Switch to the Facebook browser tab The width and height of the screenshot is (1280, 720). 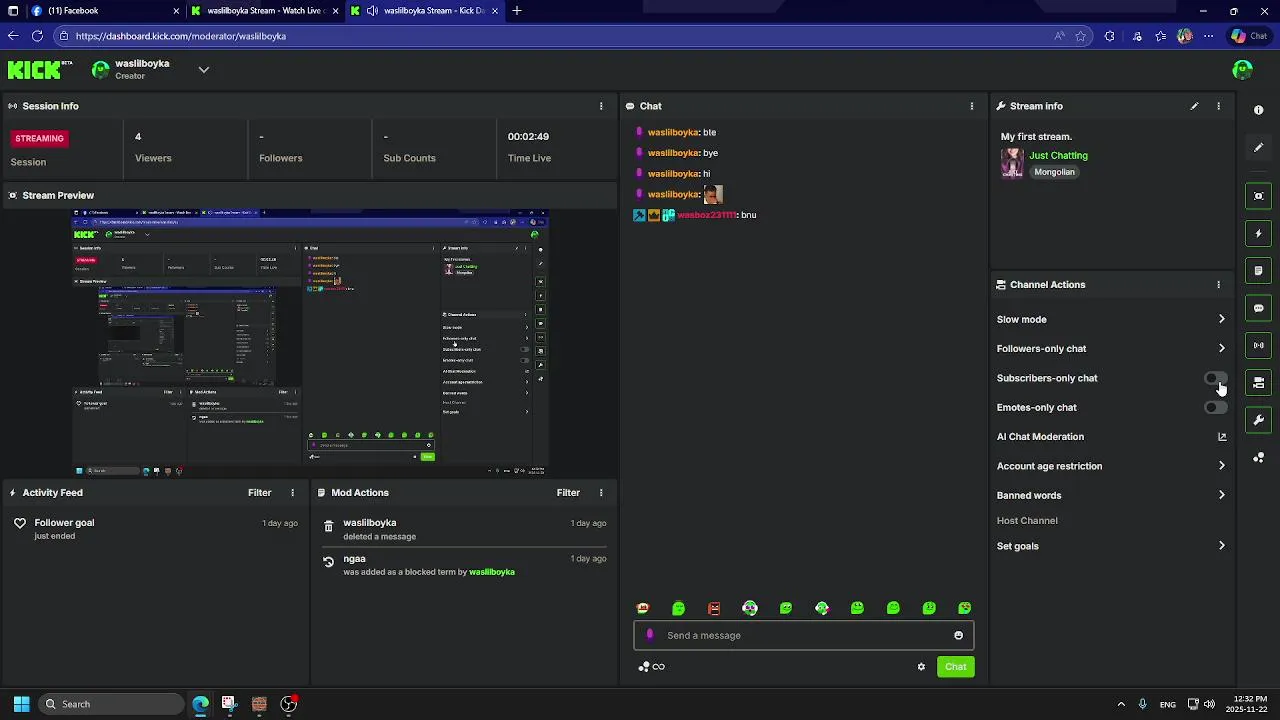click(105, 11)
